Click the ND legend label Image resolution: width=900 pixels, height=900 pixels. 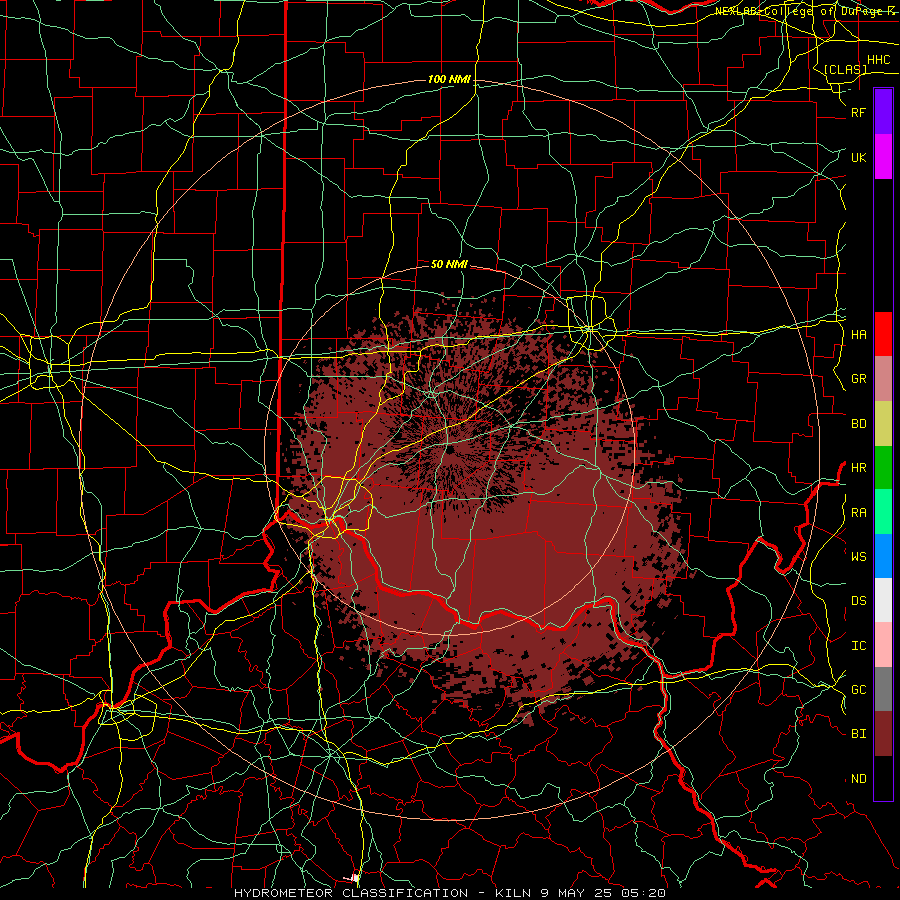[859, 779]
